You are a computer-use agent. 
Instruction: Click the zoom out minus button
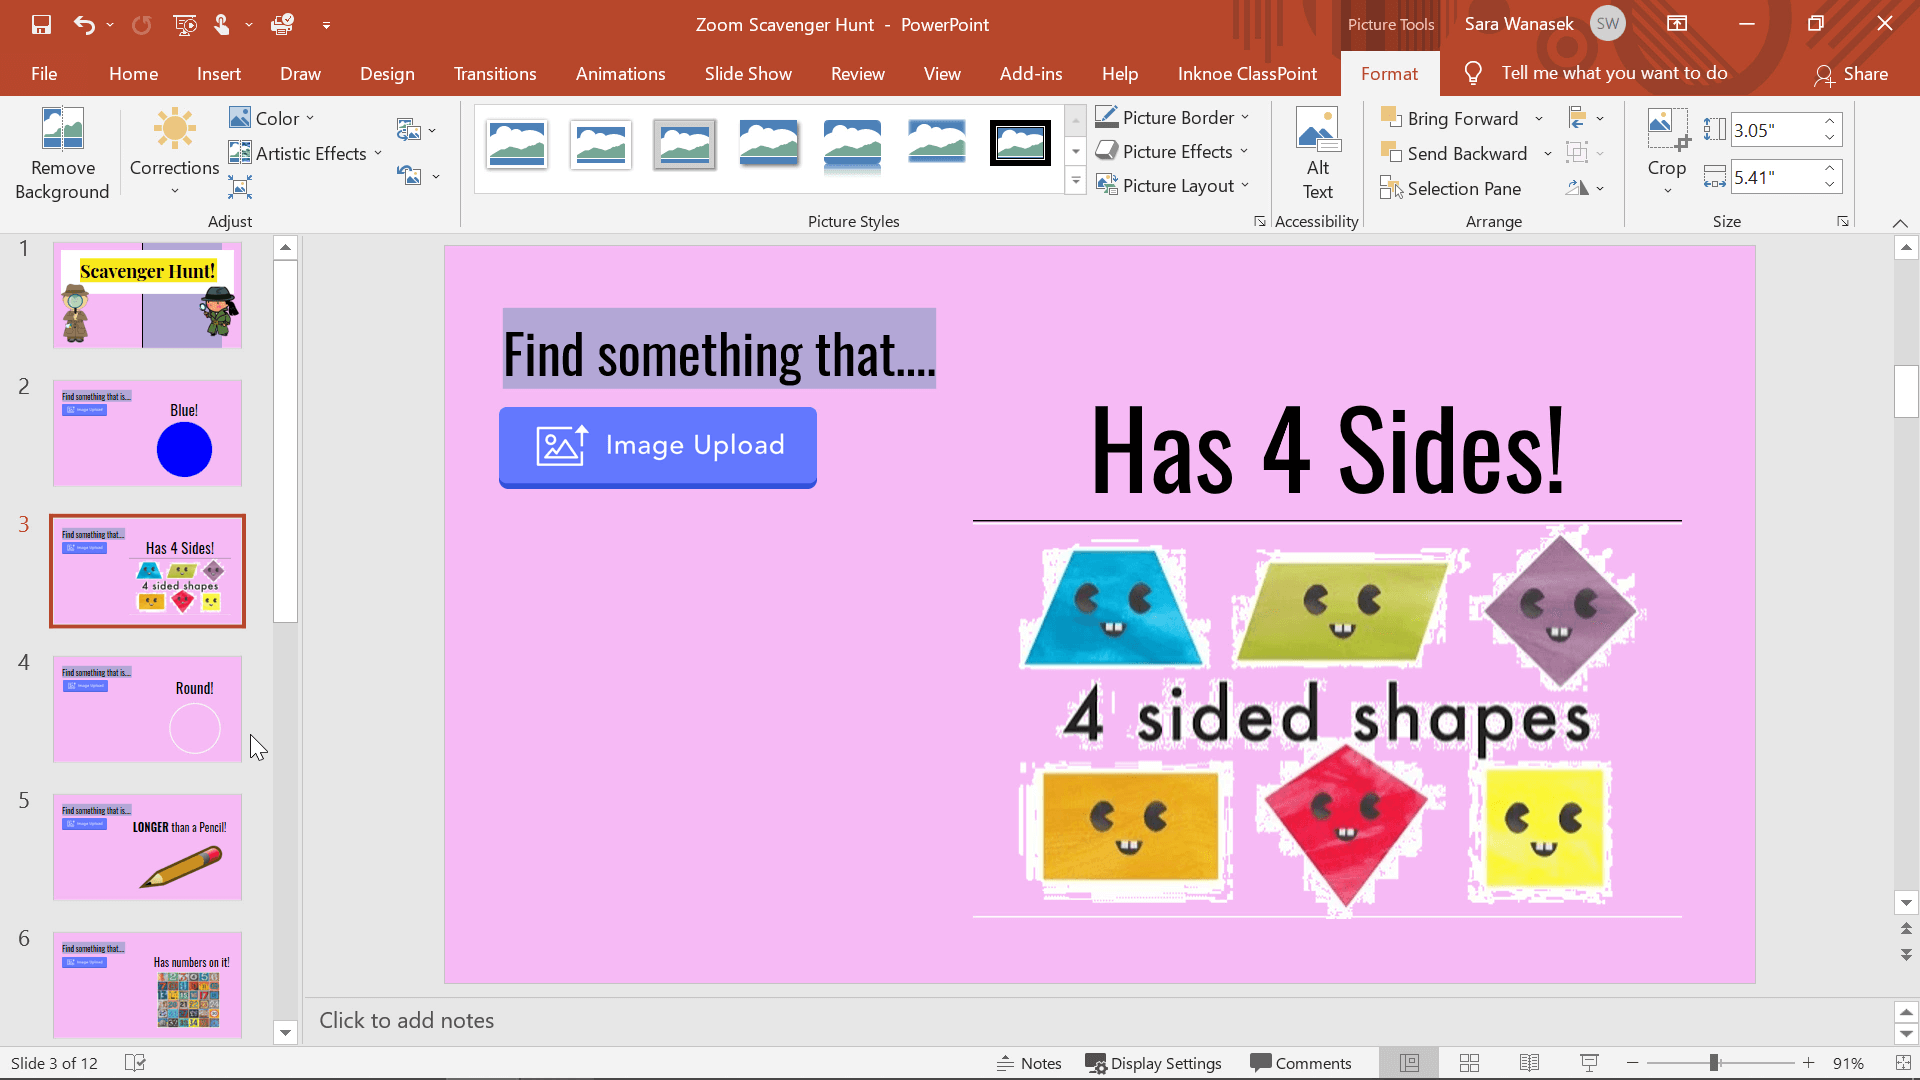tap(1633, 1063)
